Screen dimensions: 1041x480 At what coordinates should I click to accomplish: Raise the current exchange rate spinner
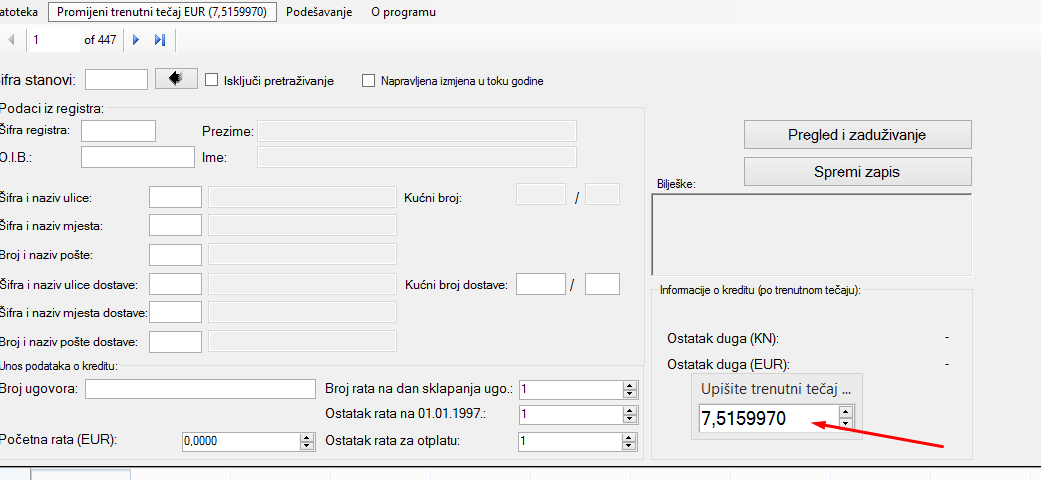click(x=846, y=412)
